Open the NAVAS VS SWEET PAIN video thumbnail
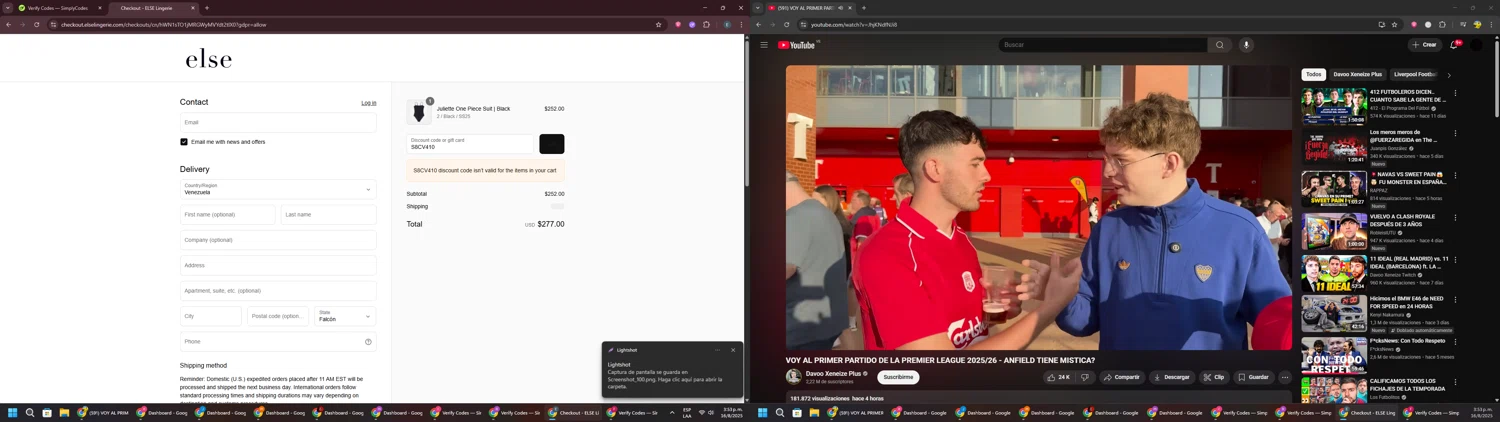The width and height of the screenshot is (1500, 422). click(x=1334, y=188)
